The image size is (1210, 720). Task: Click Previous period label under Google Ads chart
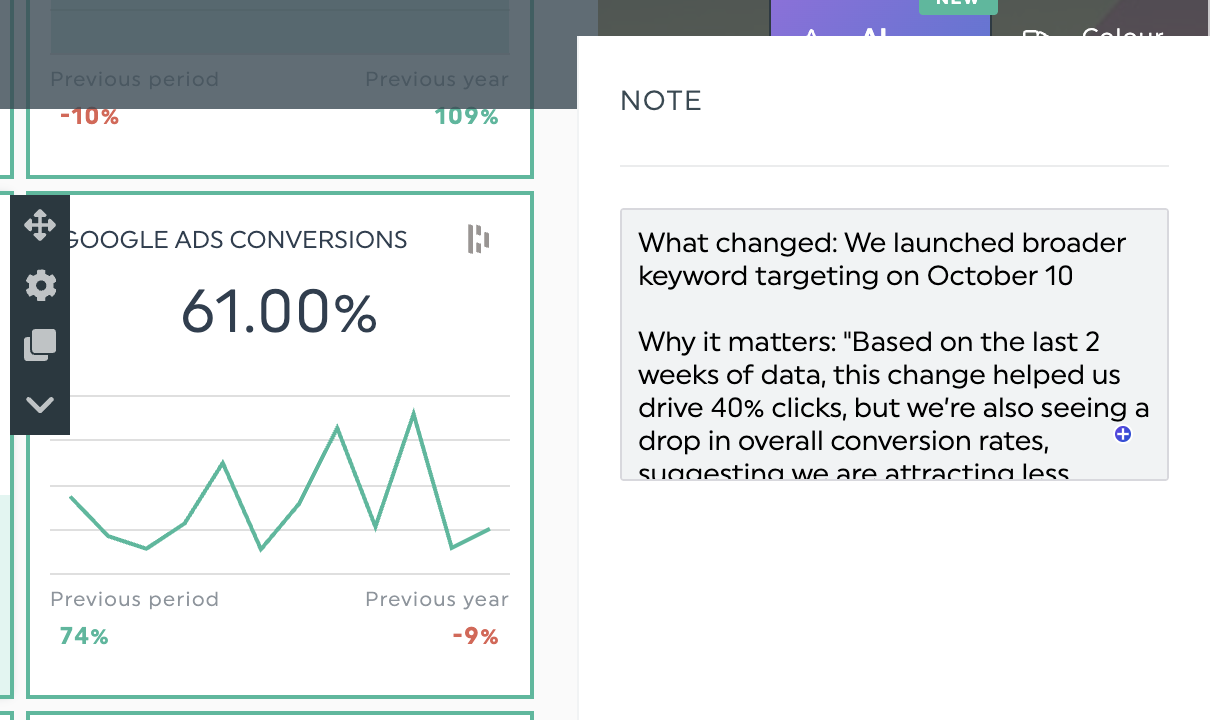click(134, 599)
